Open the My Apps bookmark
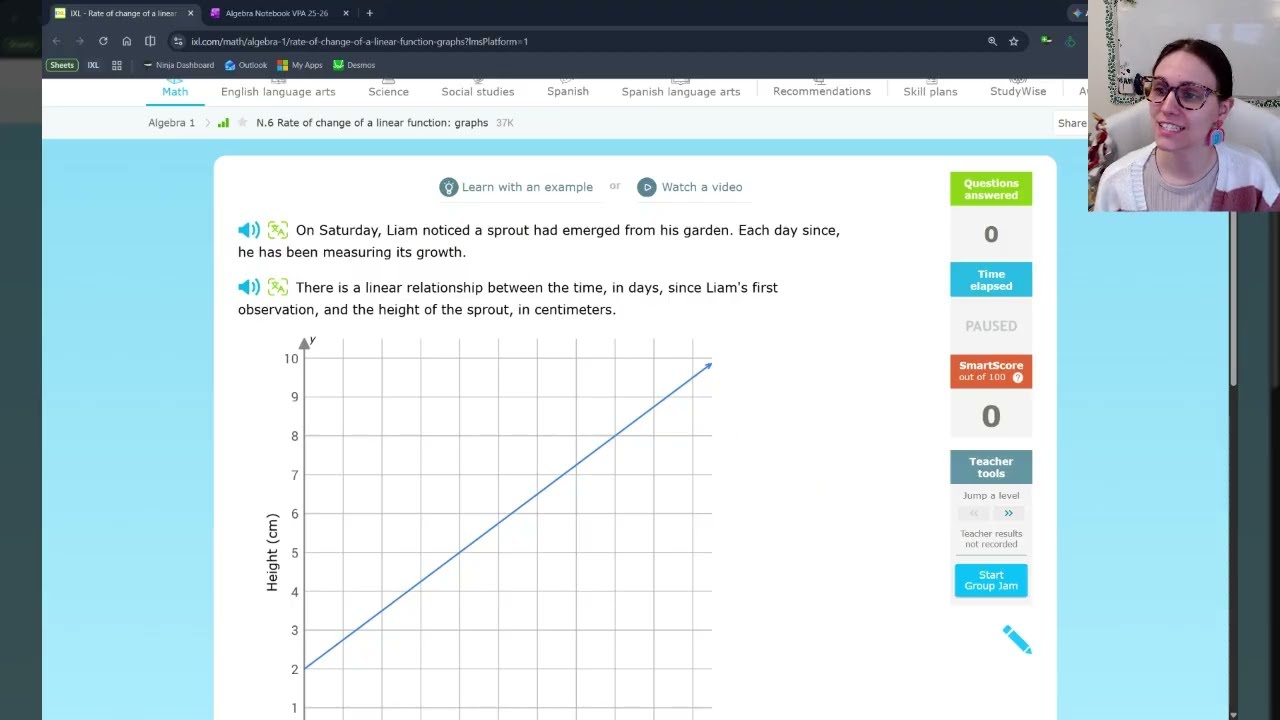Image resolution: width=1280 pixels, height=720 pixels. click(x=300, y=65)
